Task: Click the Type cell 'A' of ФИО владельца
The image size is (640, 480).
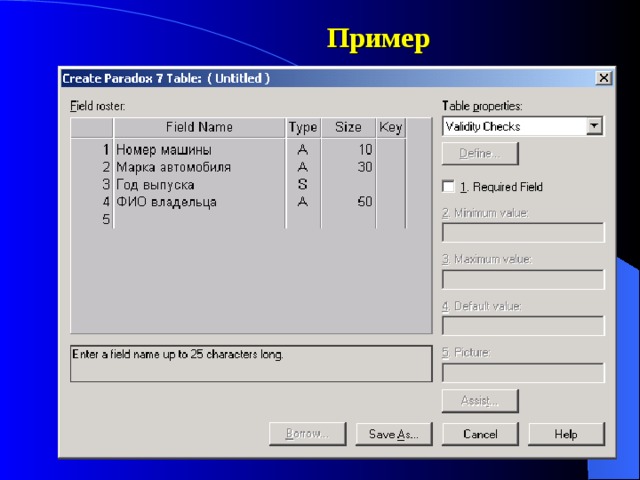Action: (303, 202)
